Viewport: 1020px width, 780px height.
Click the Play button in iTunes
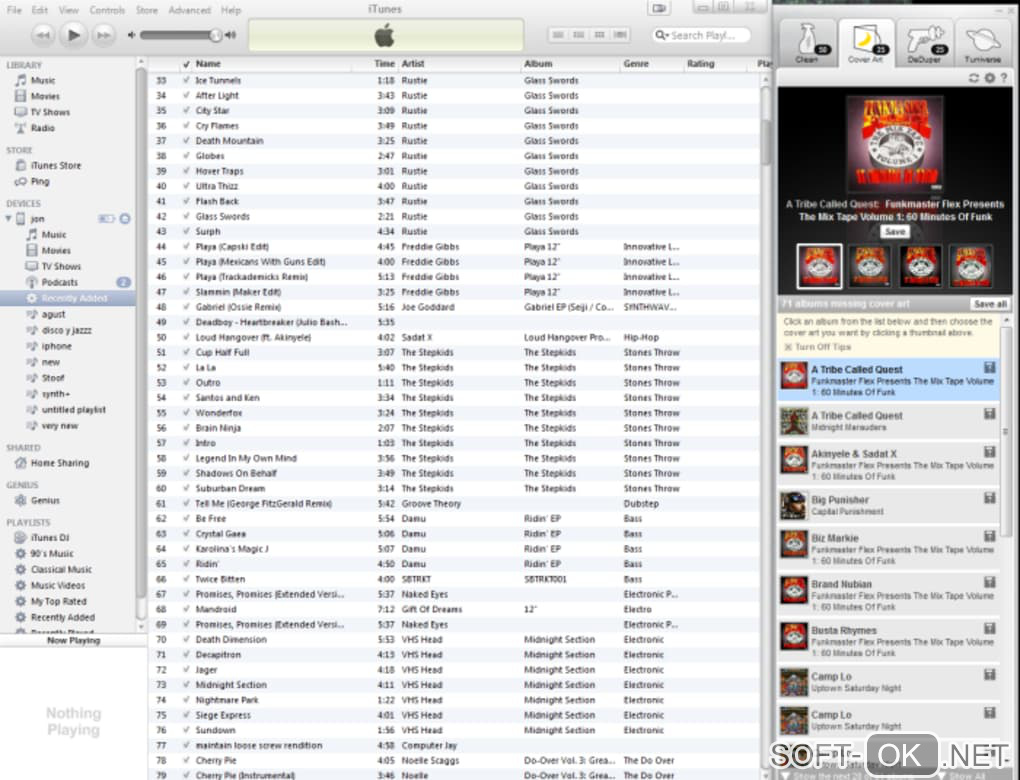(74, 34)
